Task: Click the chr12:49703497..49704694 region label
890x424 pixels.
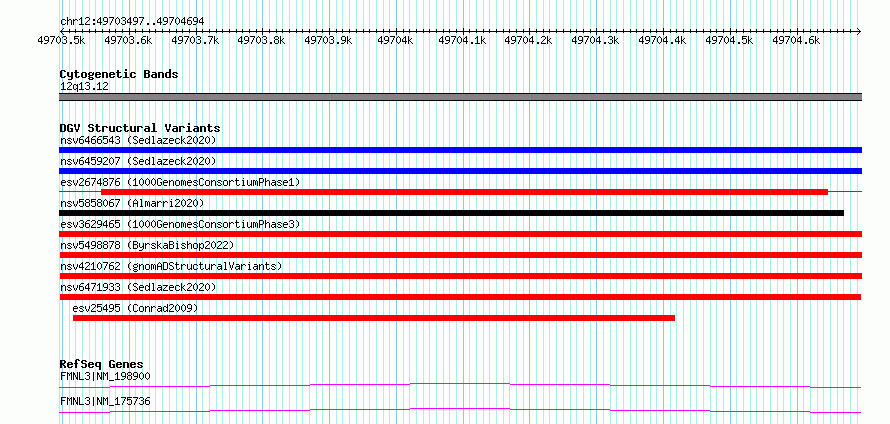Action: pos(132,21)
